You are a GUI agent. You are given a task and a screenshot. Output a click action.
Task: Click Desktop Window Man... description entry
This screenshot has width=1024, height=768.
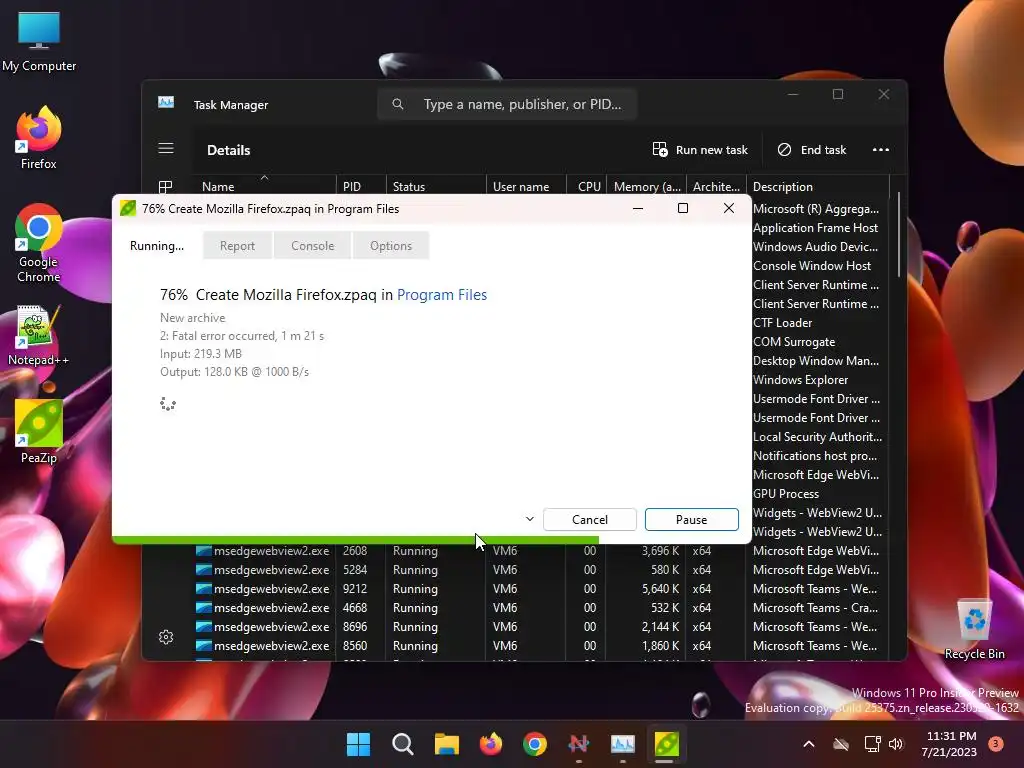[x=816, y=360]
